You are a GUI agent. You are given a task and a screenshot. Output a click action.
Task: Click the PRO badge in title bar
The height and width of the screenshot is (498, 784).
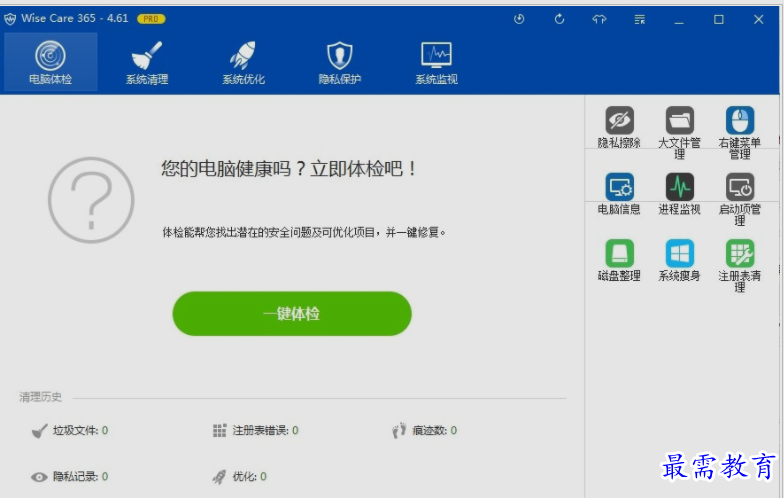click(151, 19)
